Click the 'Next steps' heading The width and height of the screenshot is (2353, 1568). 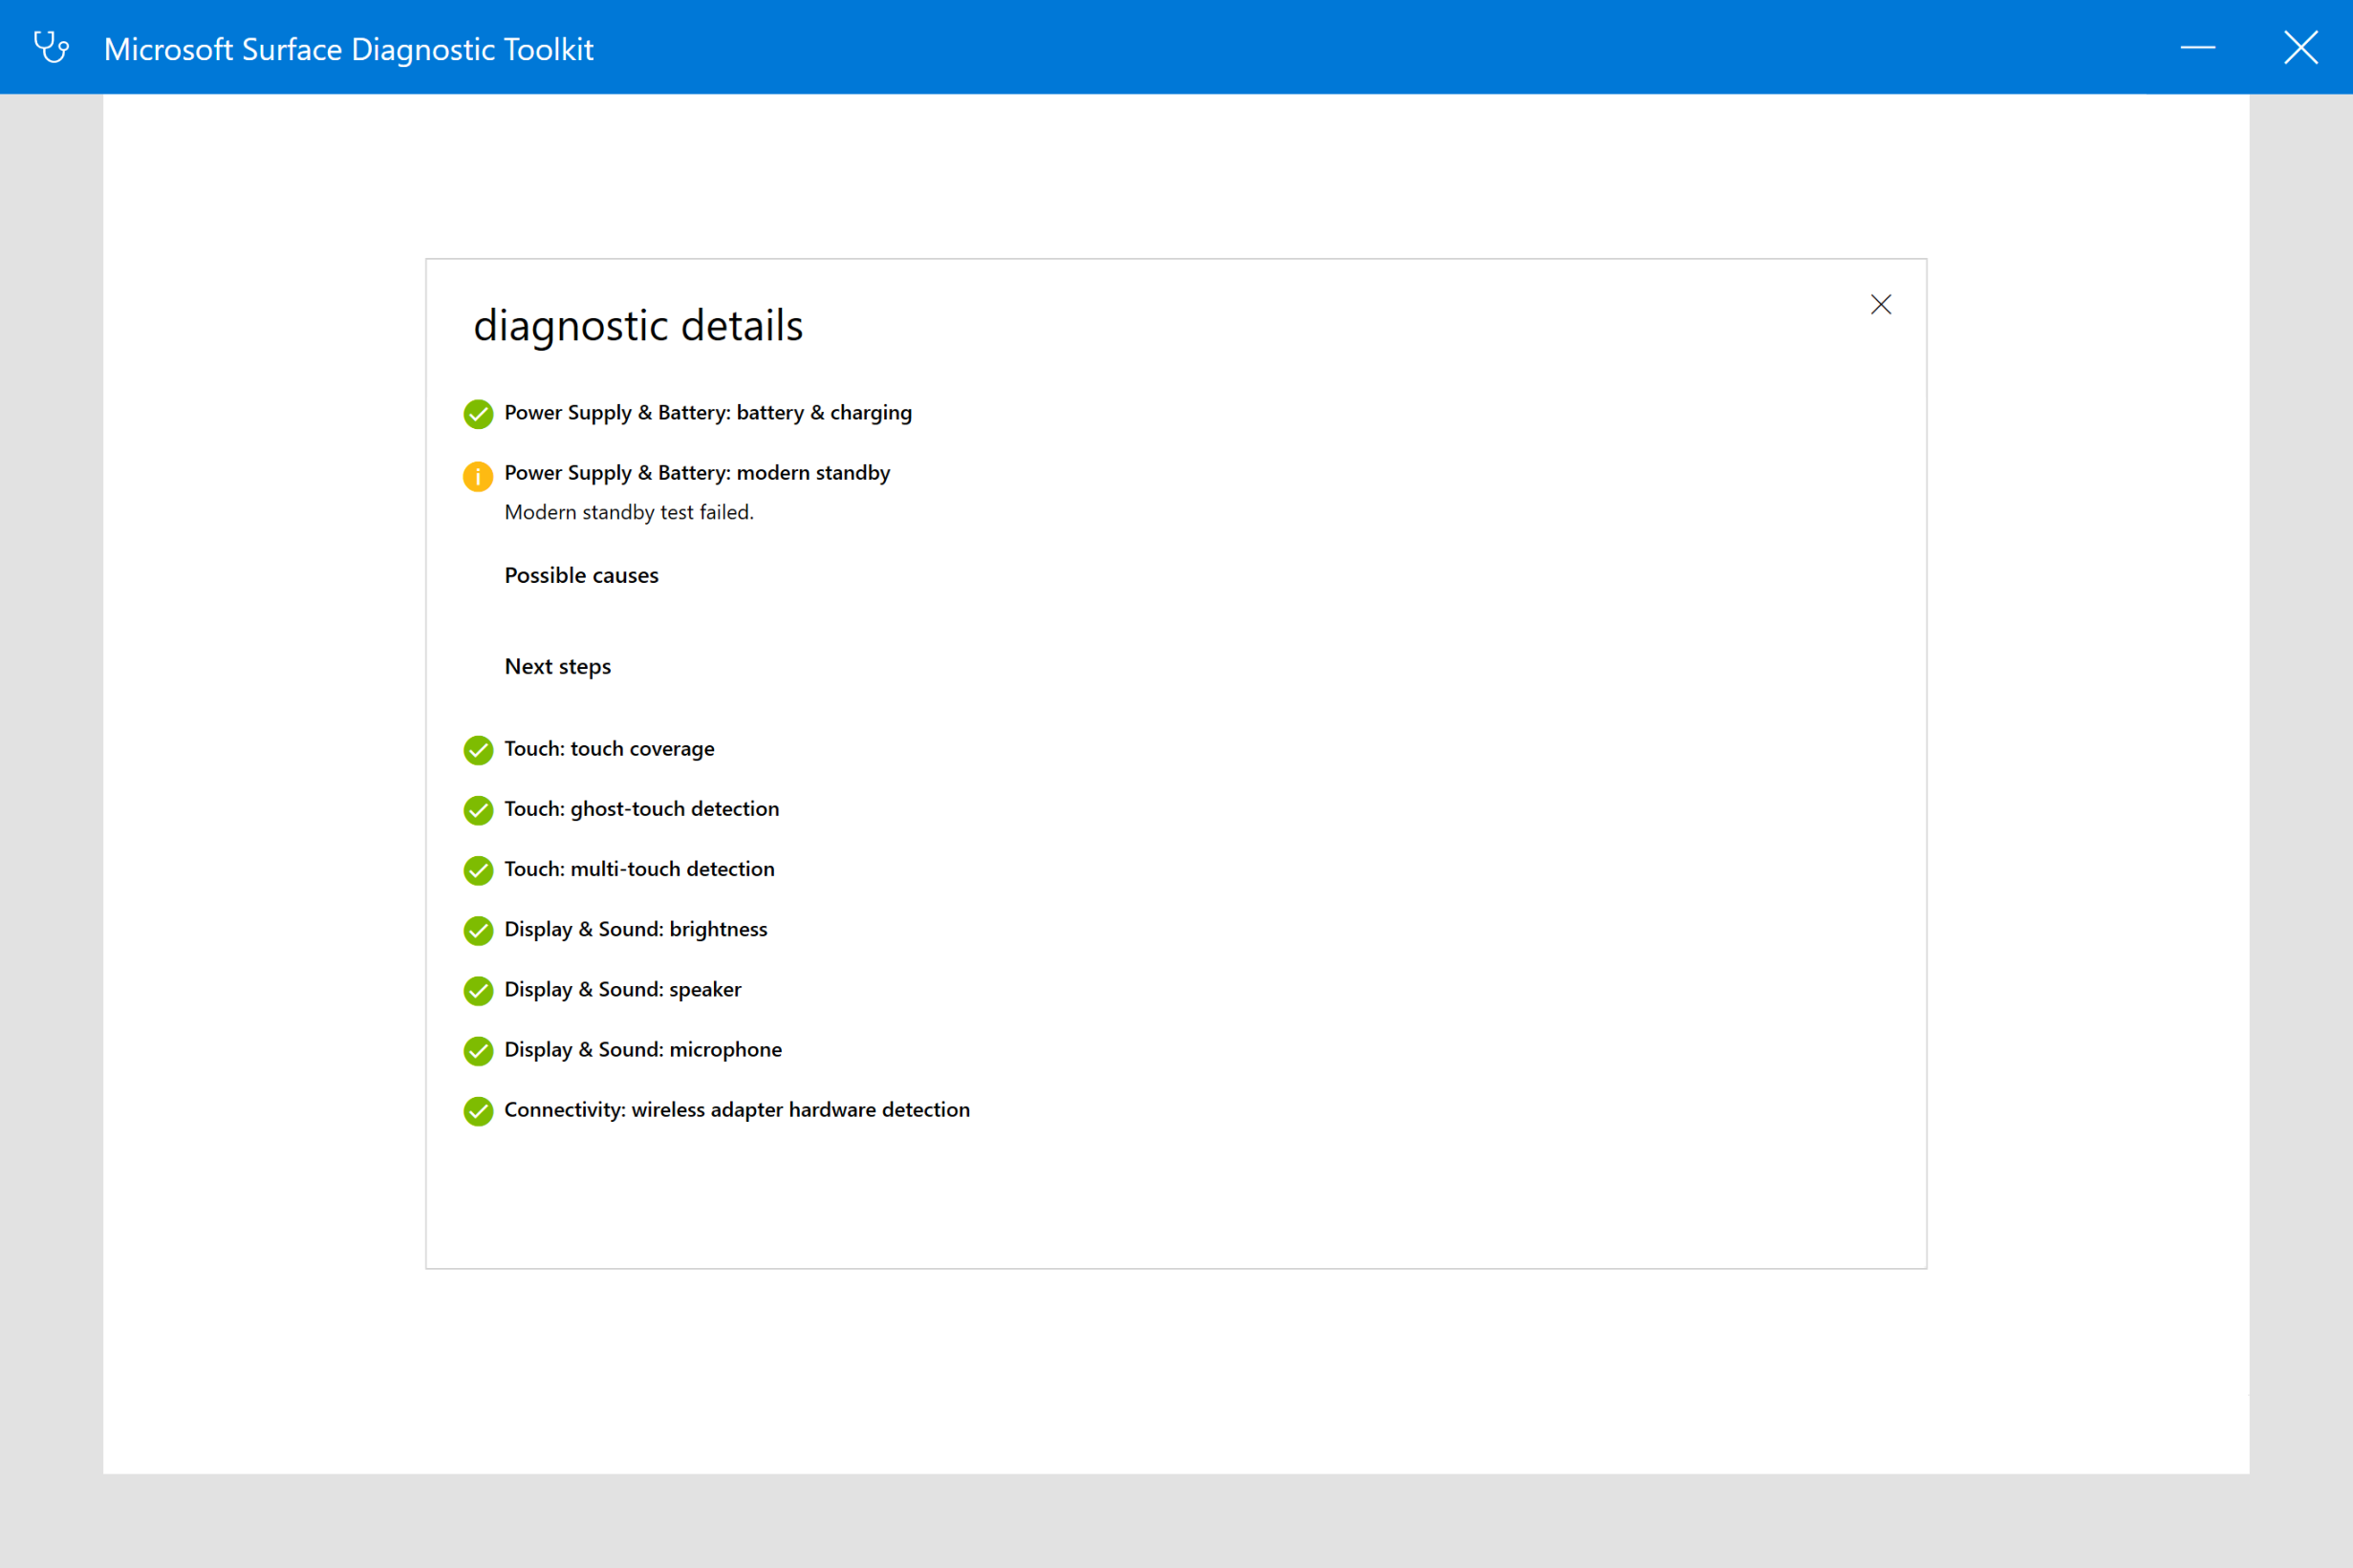557,667
